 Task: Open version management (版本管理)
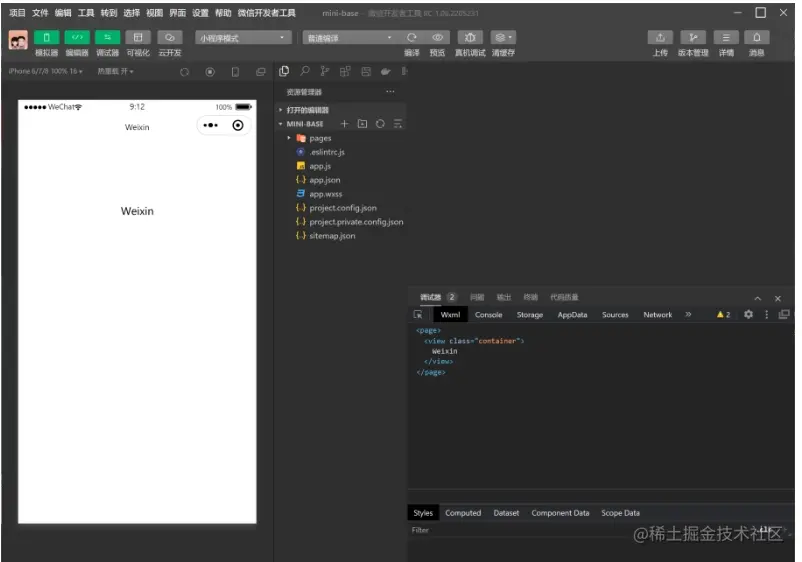[x=693, y=37]
